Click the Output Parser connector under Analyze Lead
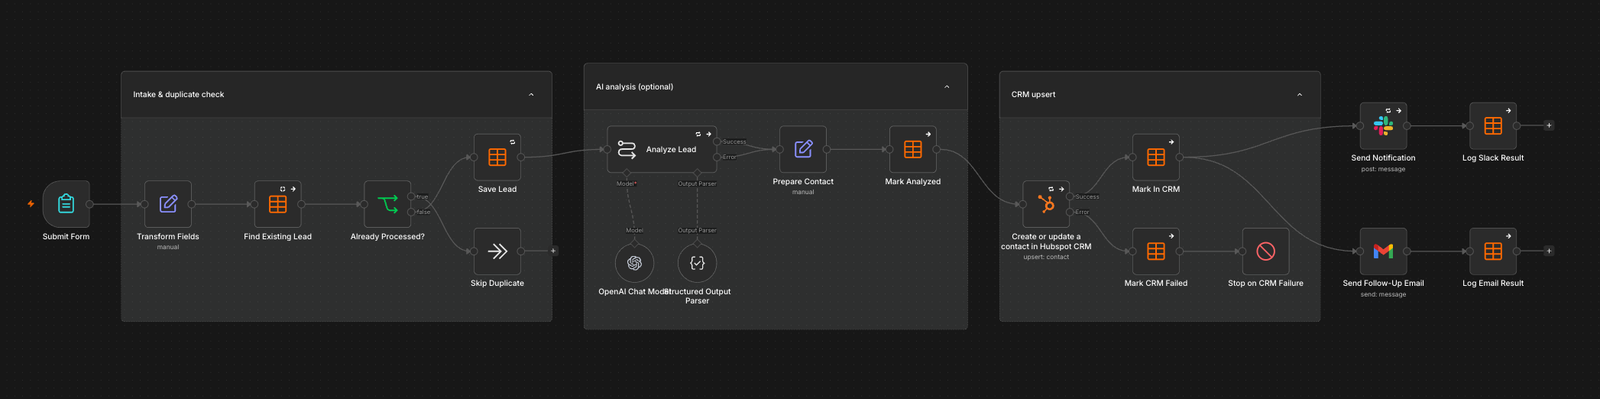This screenshot has width=1600, height=399. click(697, 174)
